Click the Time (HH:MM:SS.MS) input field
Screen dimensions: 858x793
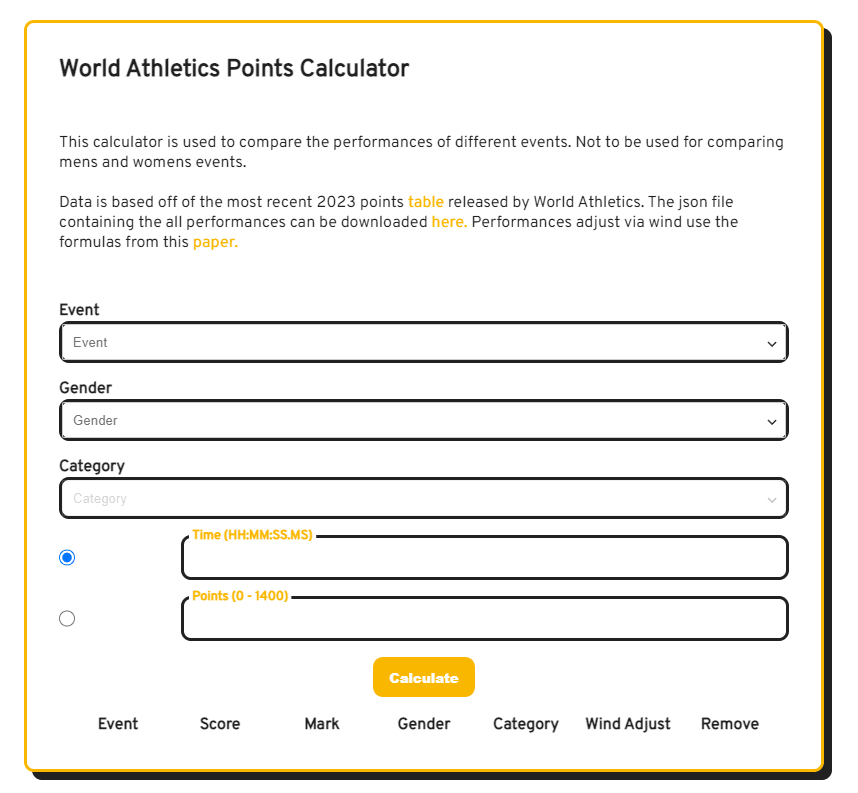484,559
